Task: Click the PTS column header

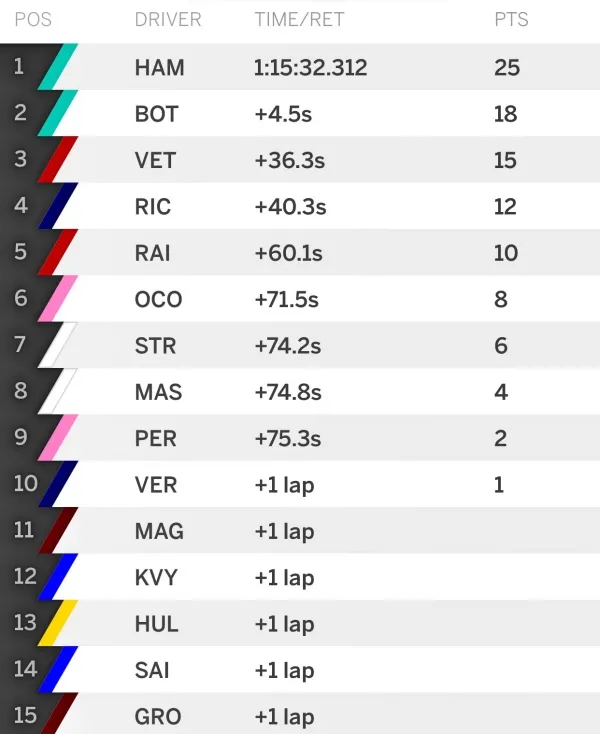Action: pyautogui.click(x=511, y=20)
